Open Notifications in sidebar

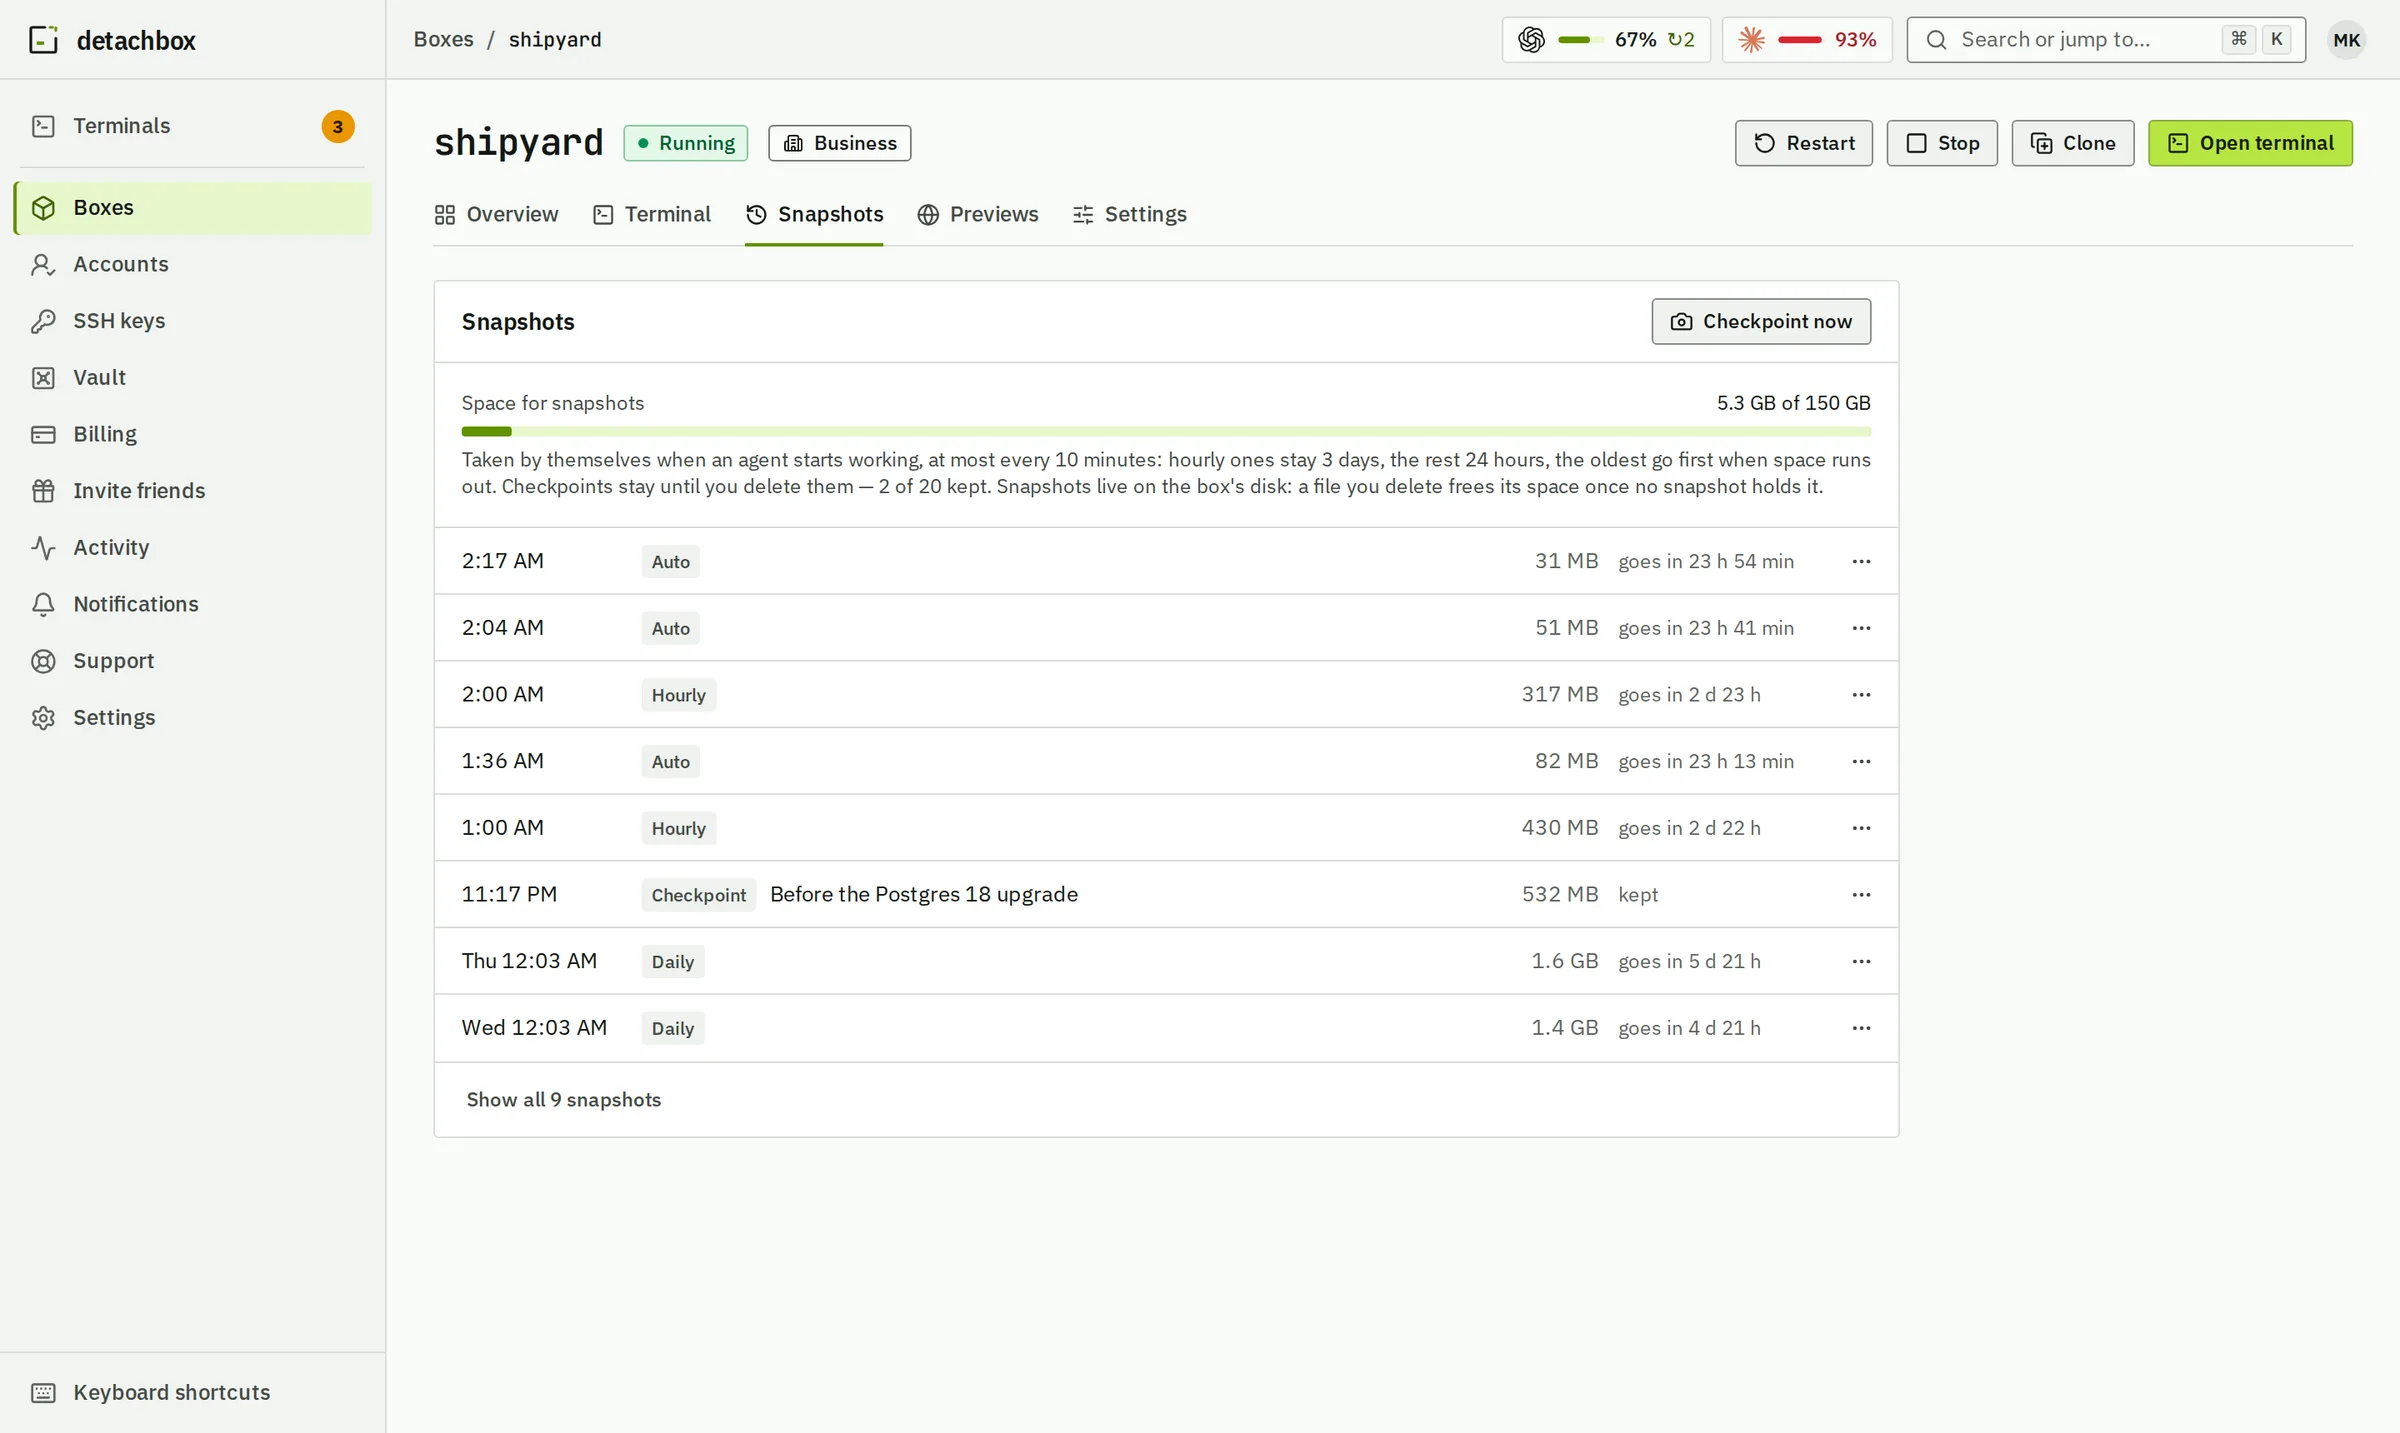tap(192, 604)
